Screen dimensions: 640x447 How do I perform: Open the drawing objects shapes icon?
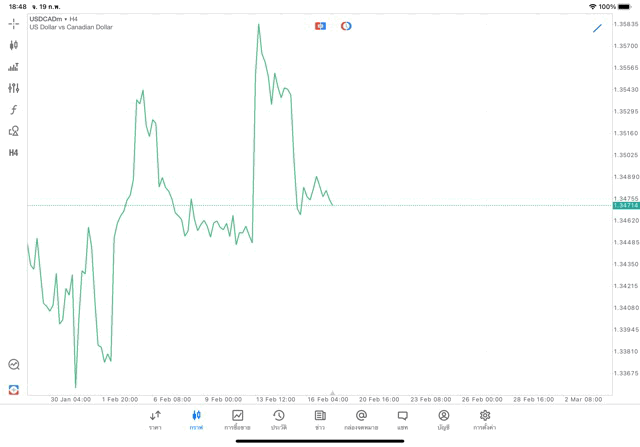point(14,131)
